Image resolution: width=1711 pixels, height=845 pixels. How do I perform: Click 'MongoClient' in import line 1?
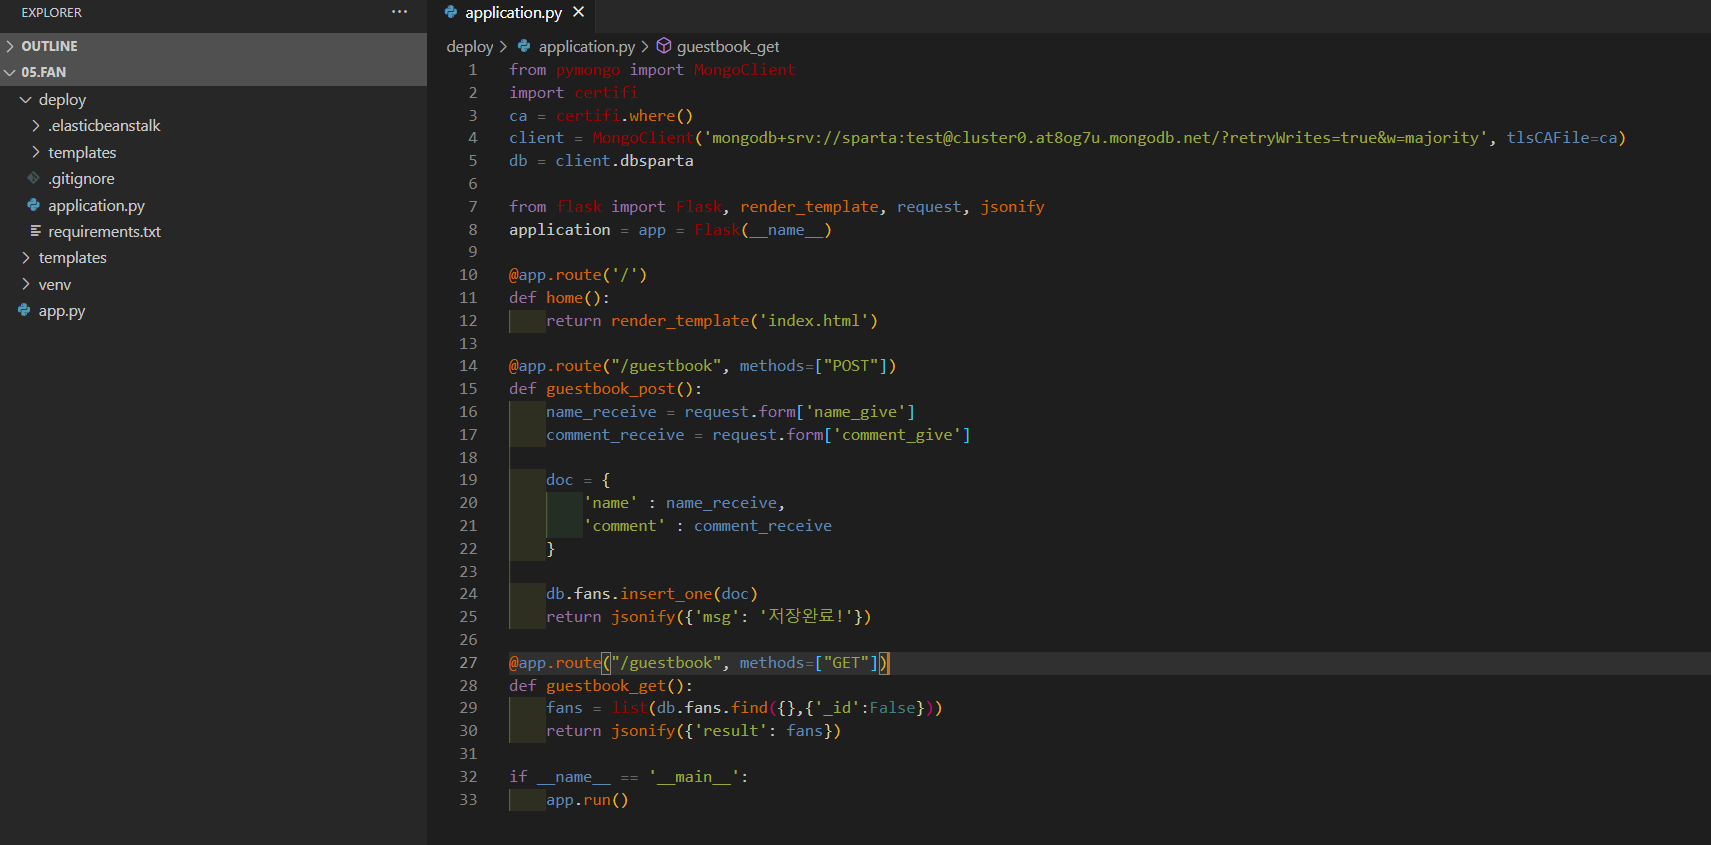(x=744, y=70)
